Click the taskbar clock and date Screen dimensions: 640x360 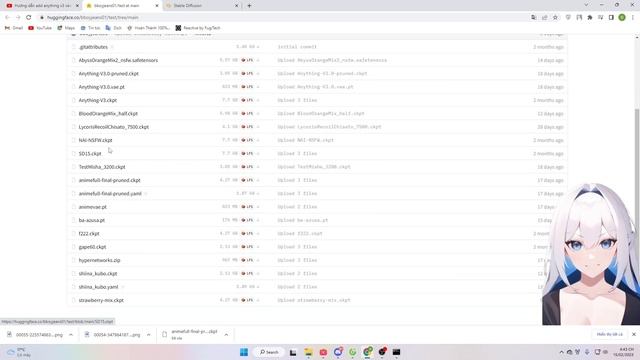[626, 352]
